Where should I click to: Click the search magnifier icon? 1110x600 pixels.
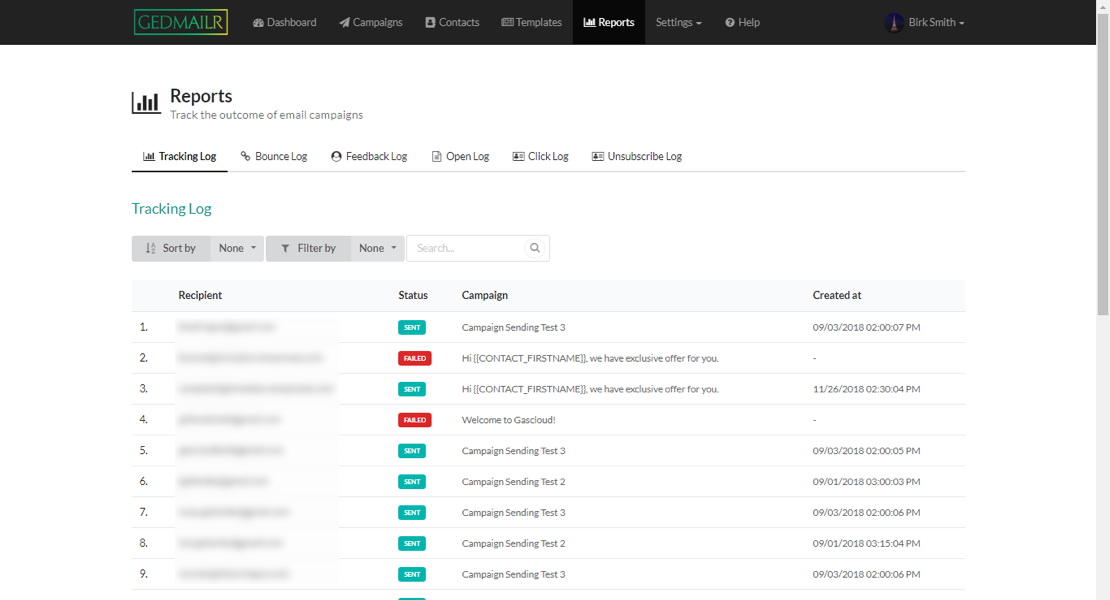click(535, 248)
